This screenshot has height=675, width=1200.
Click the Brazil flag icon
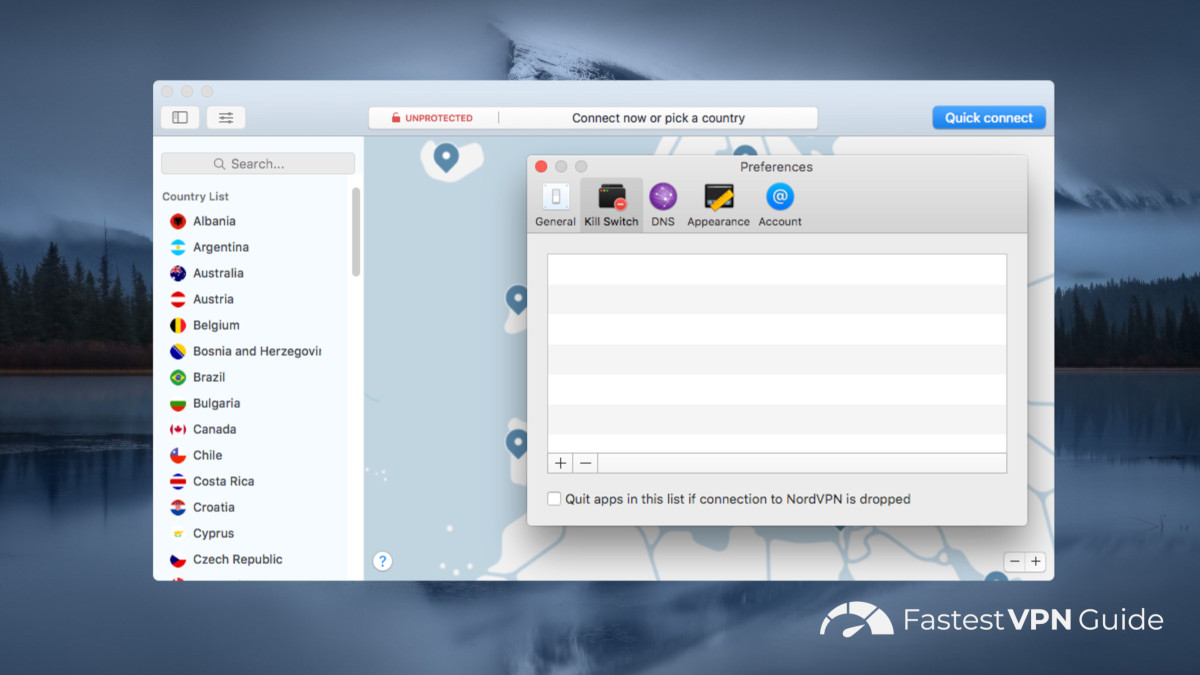pos(178,377)
